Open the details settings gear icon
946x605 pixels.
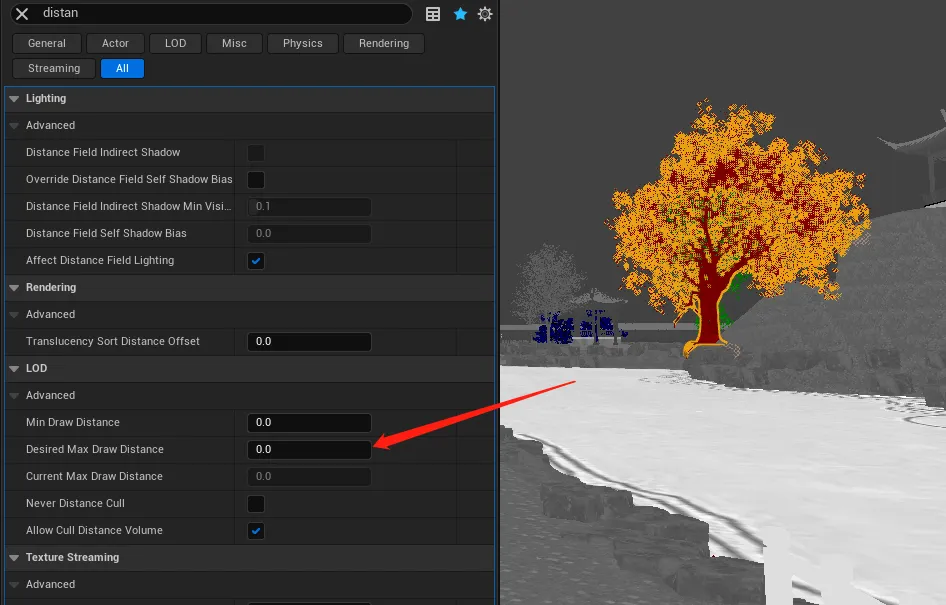click(x=486, y=14)
